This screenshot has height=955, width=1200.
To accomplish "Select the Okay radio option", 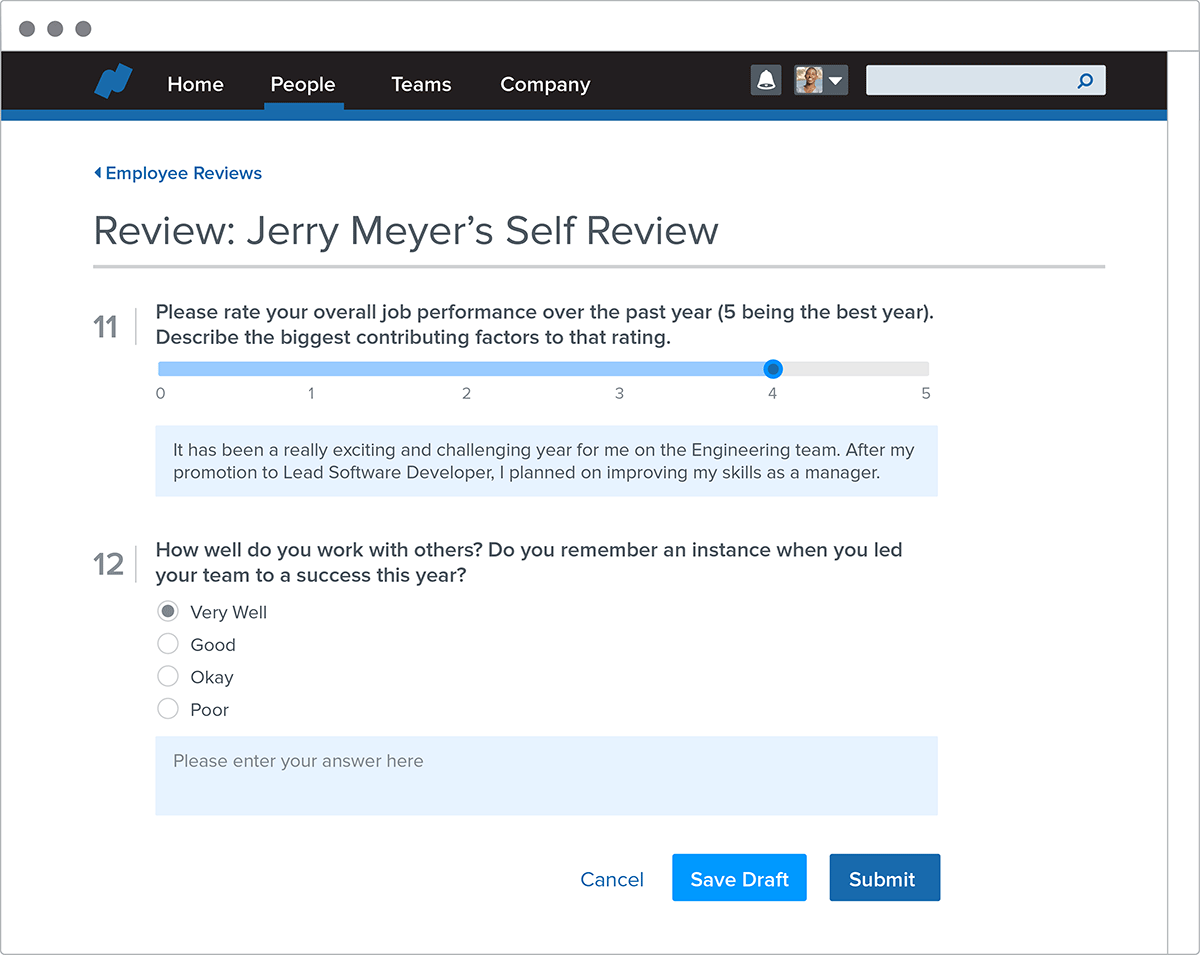I will 168,677.
